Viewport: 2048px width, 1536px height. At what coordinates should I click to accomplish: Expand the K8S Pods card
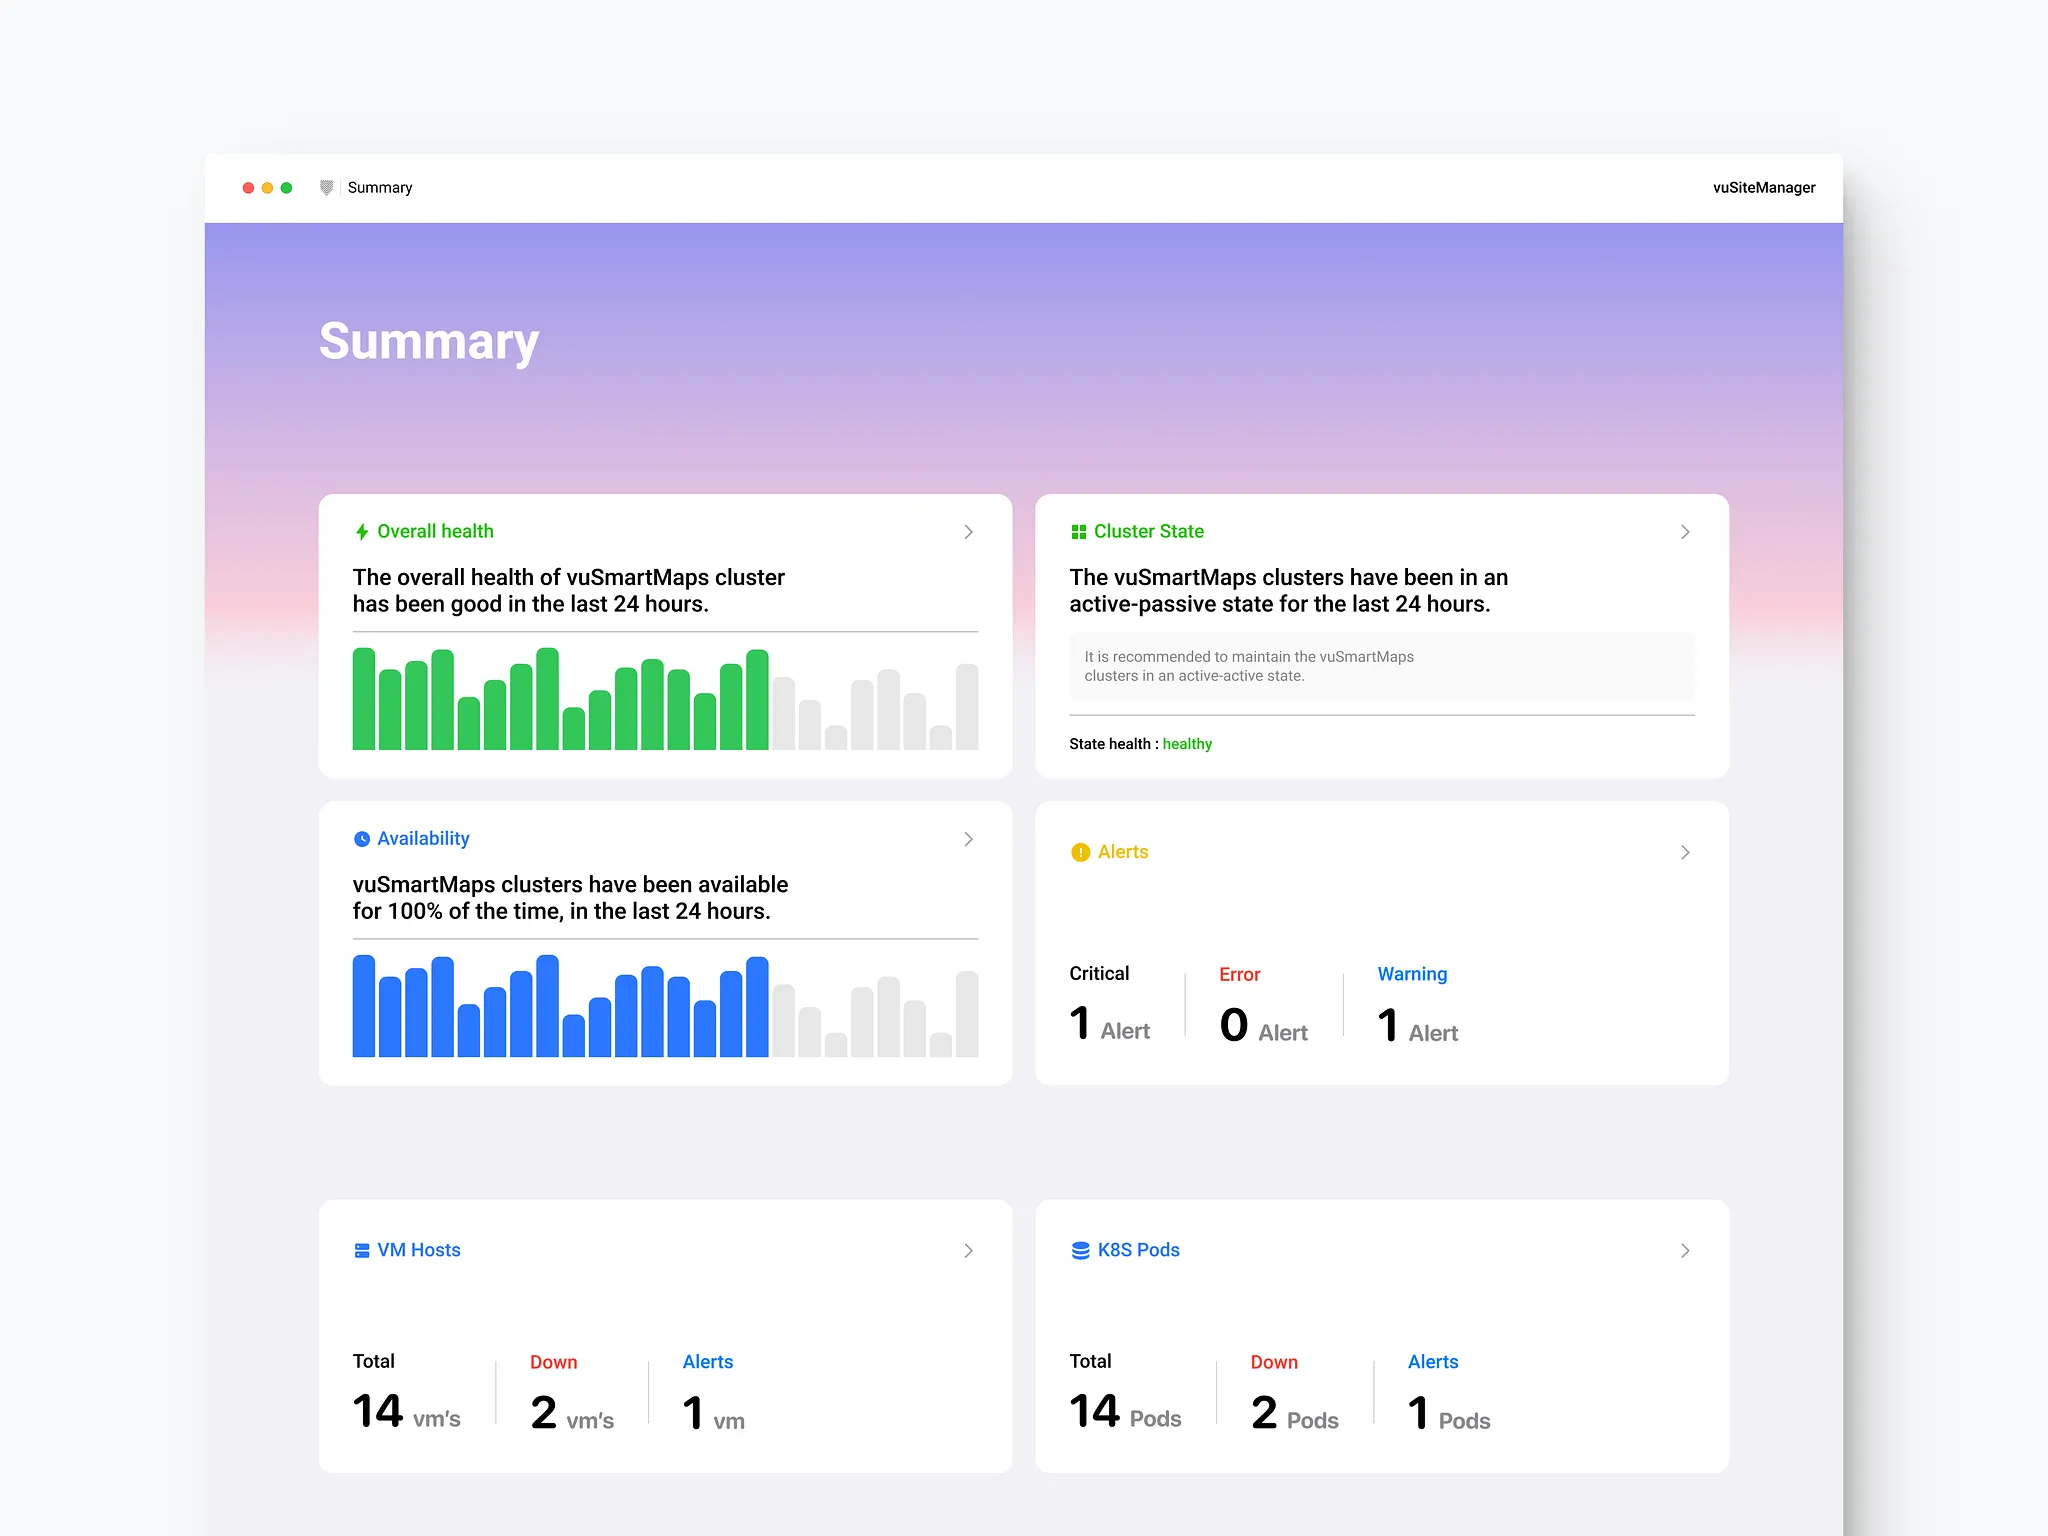[1685, 1250]
